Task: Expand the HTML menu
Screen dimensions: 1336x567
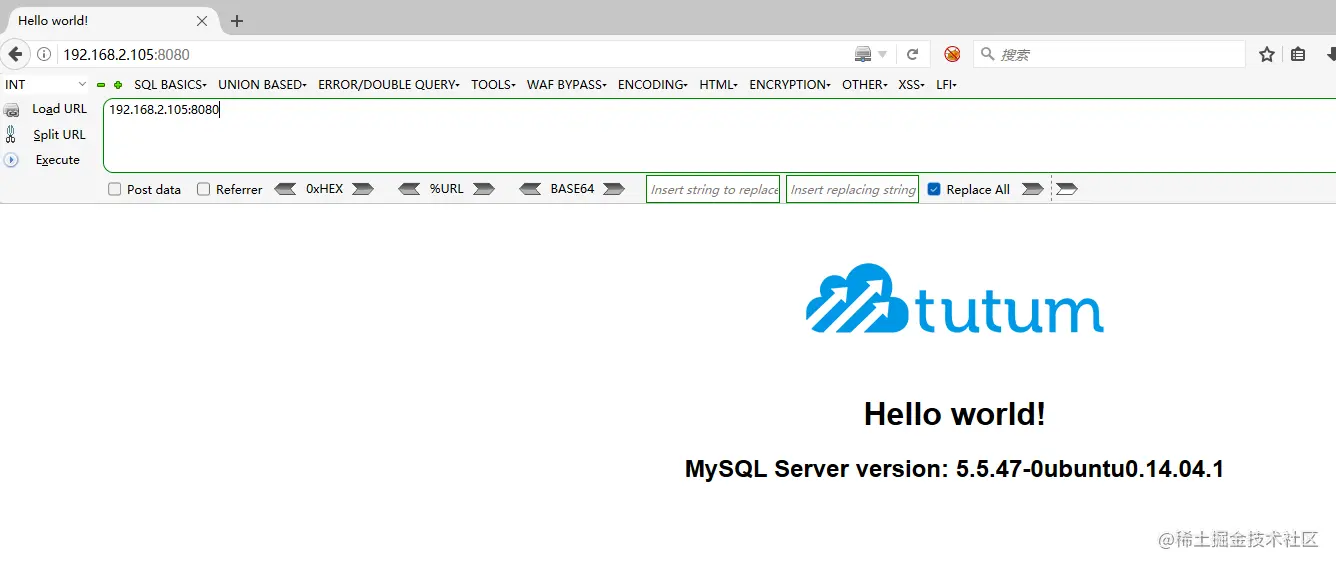Action: [x=719, y=85]
